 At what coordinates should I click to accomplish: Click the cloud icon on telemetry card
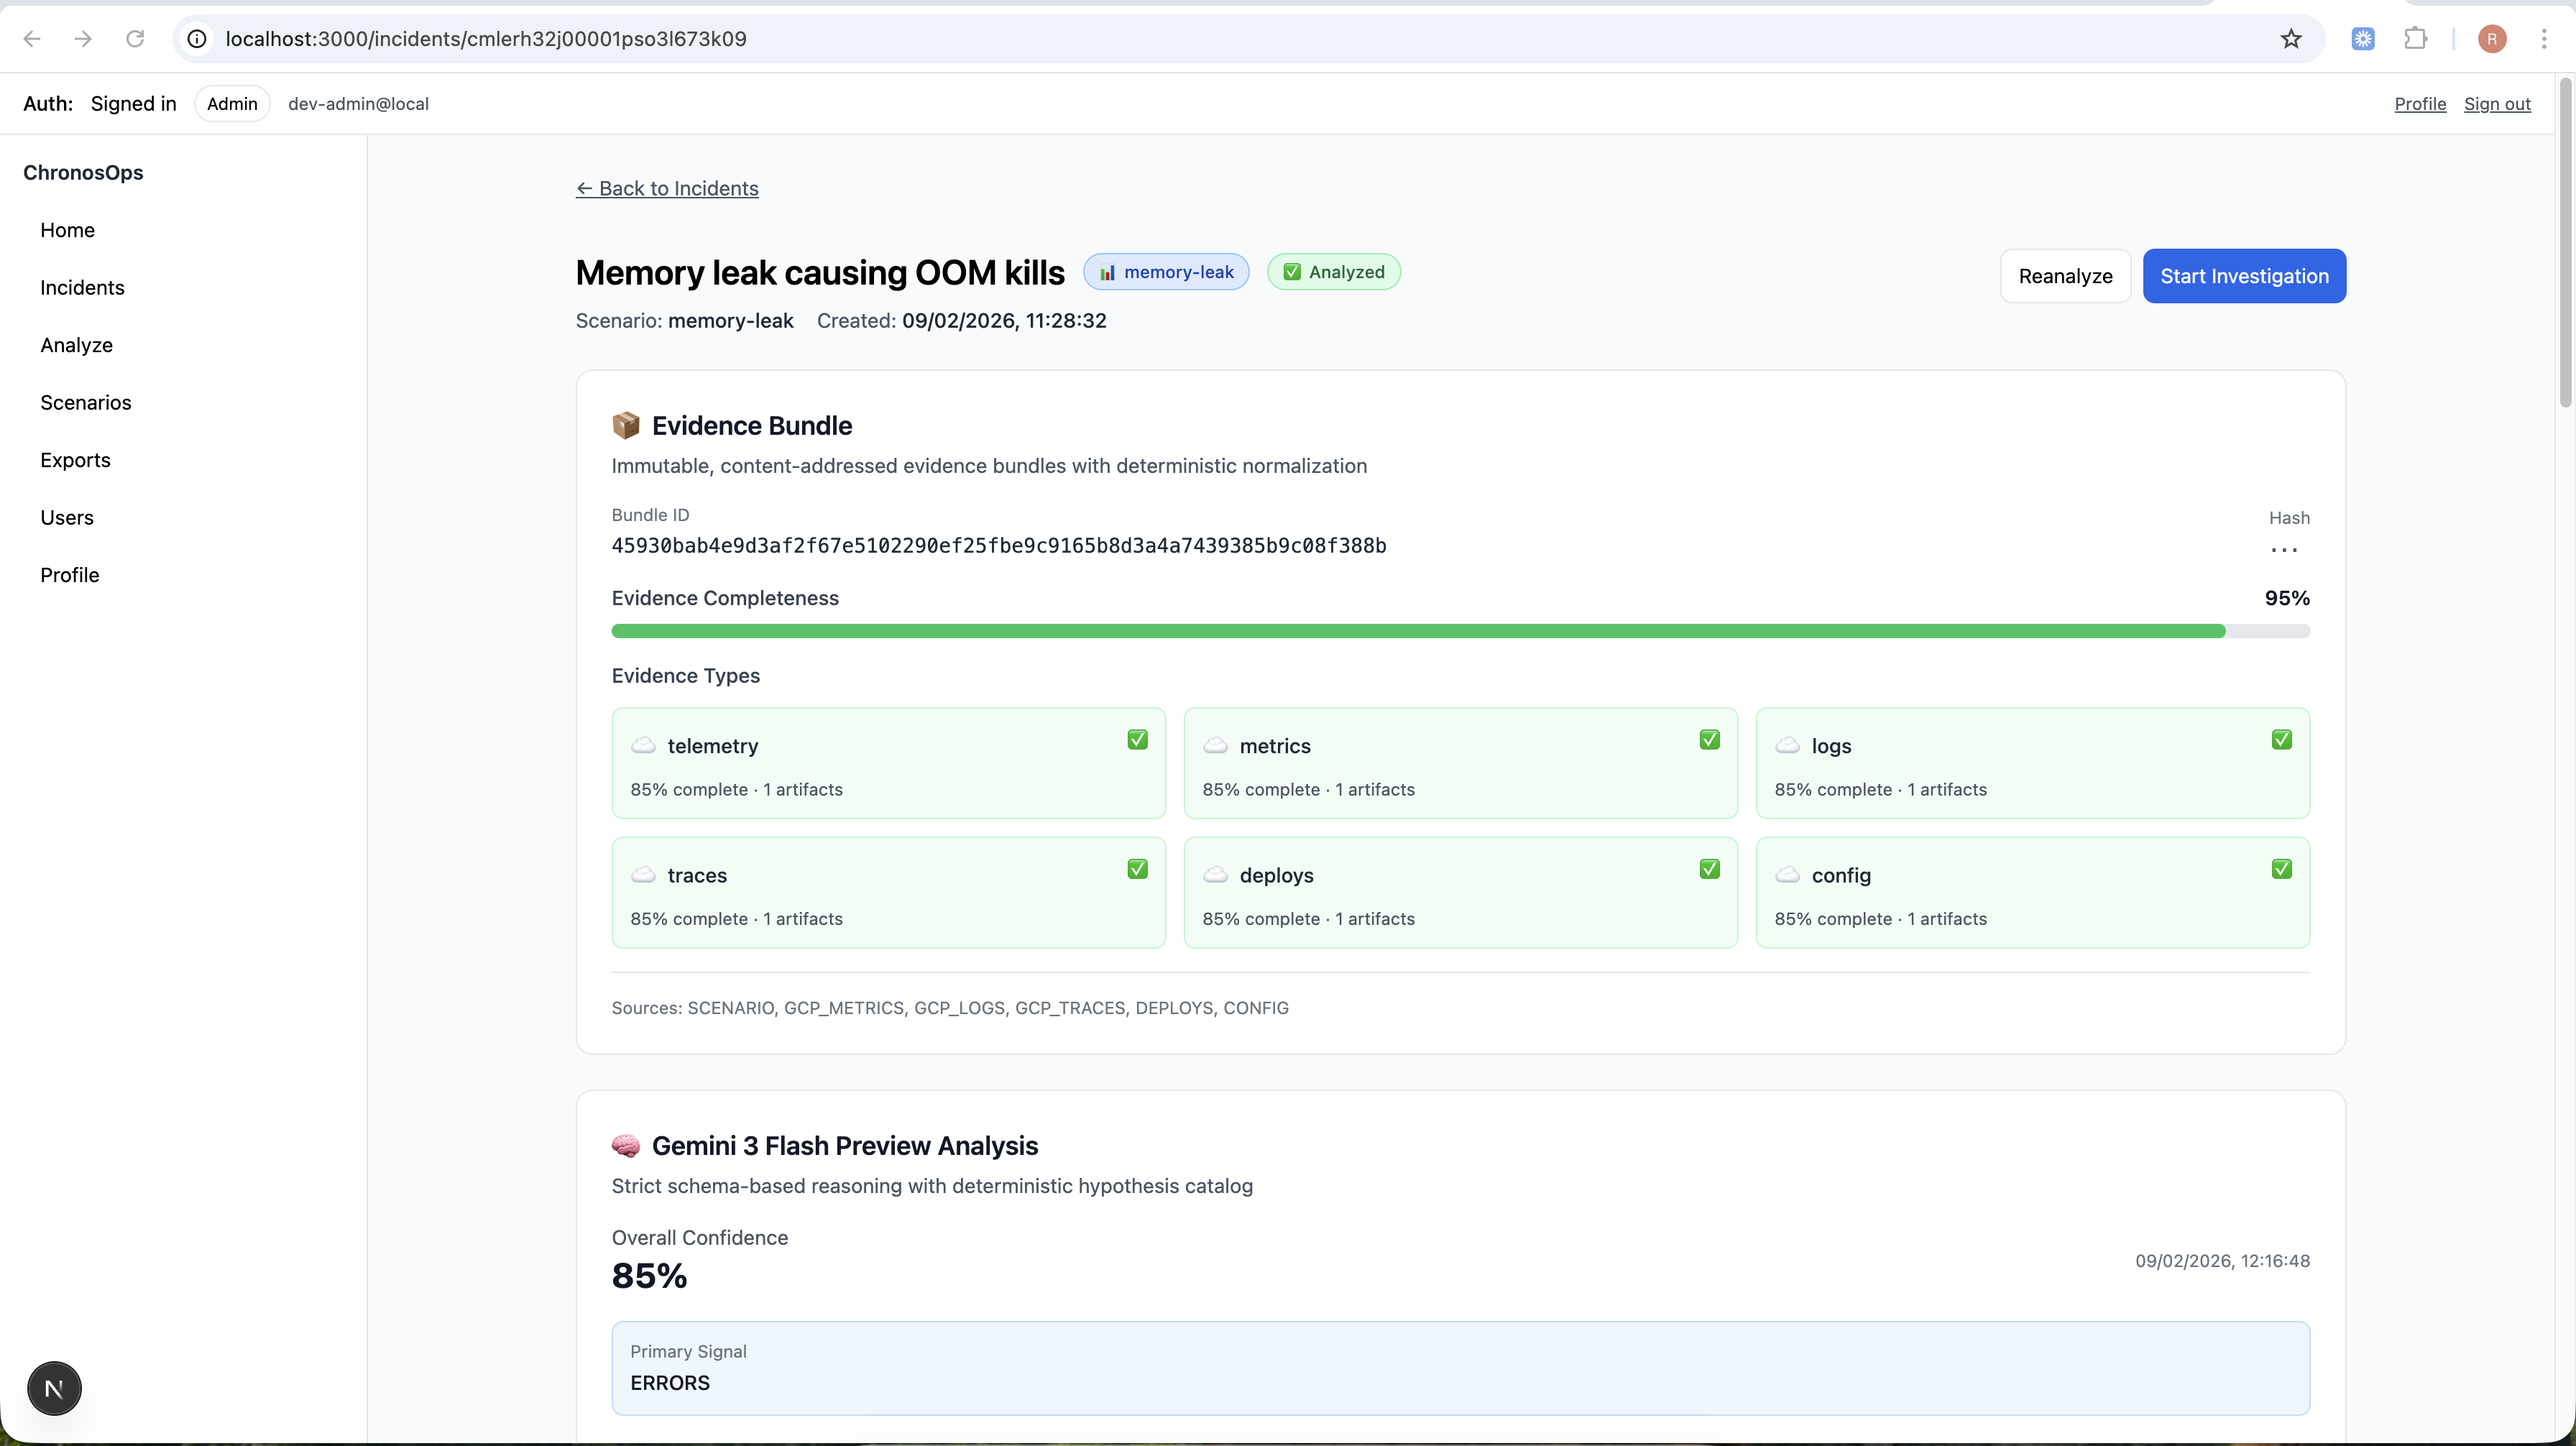coord(643,746)
